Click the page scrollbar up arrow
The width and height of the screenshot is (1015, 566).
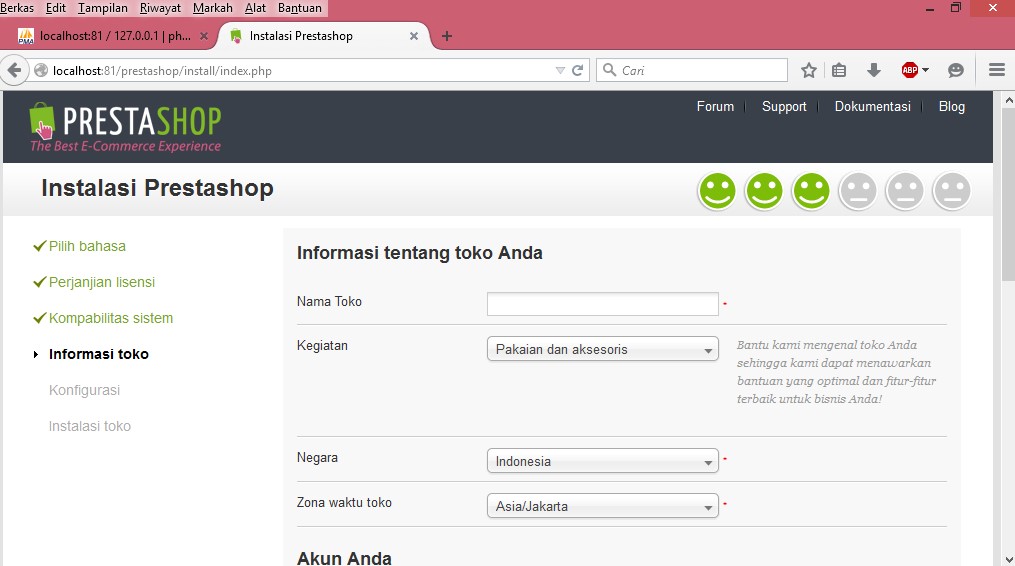click(1009, 100)
